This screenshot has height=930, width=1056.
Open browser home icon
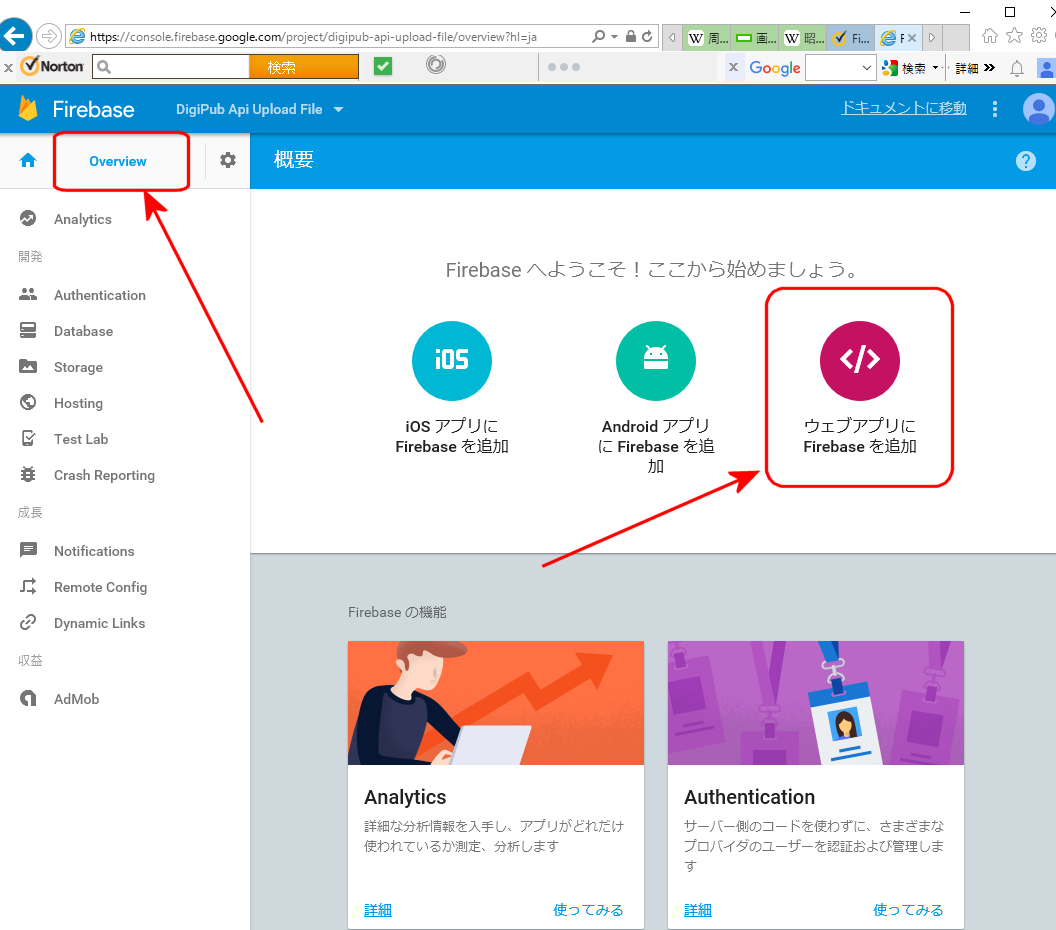point(989,36)
